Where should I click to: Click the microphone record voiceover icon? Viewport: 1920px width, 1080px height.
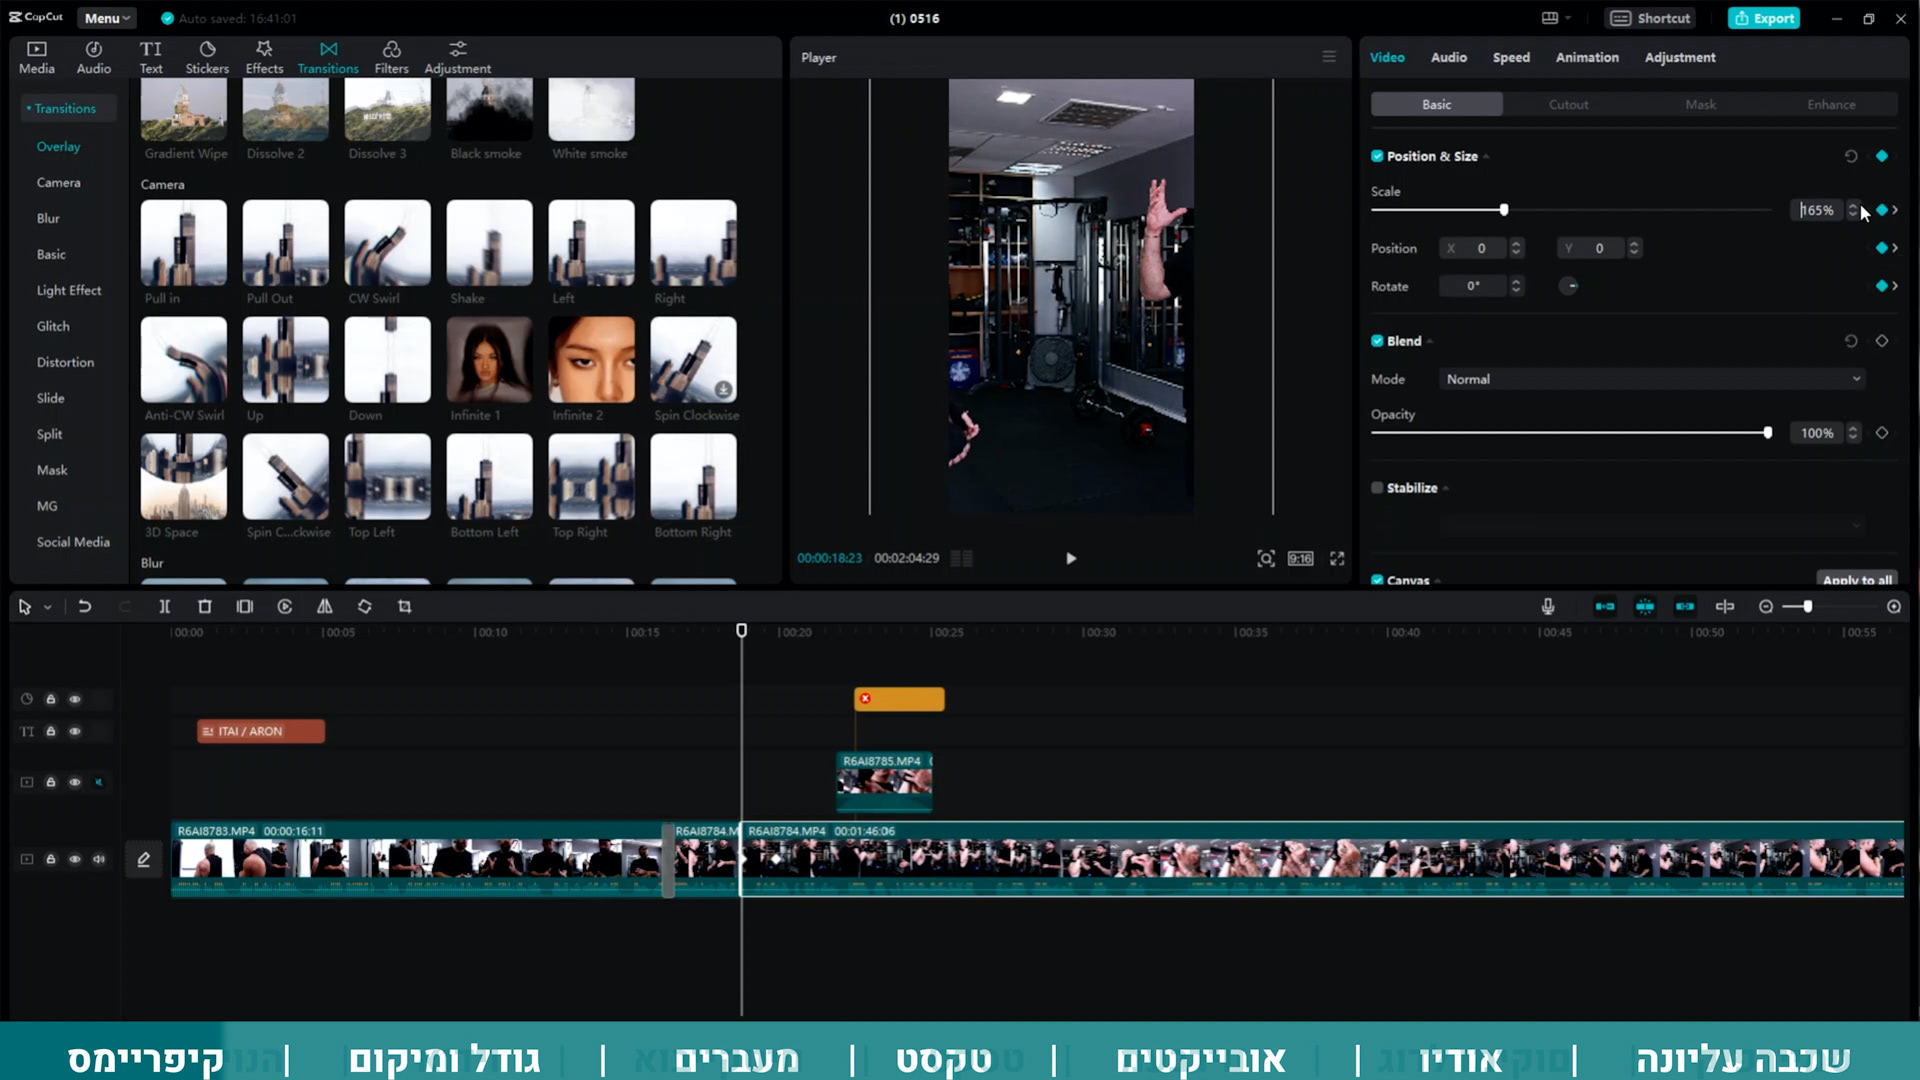(1548, 606)
